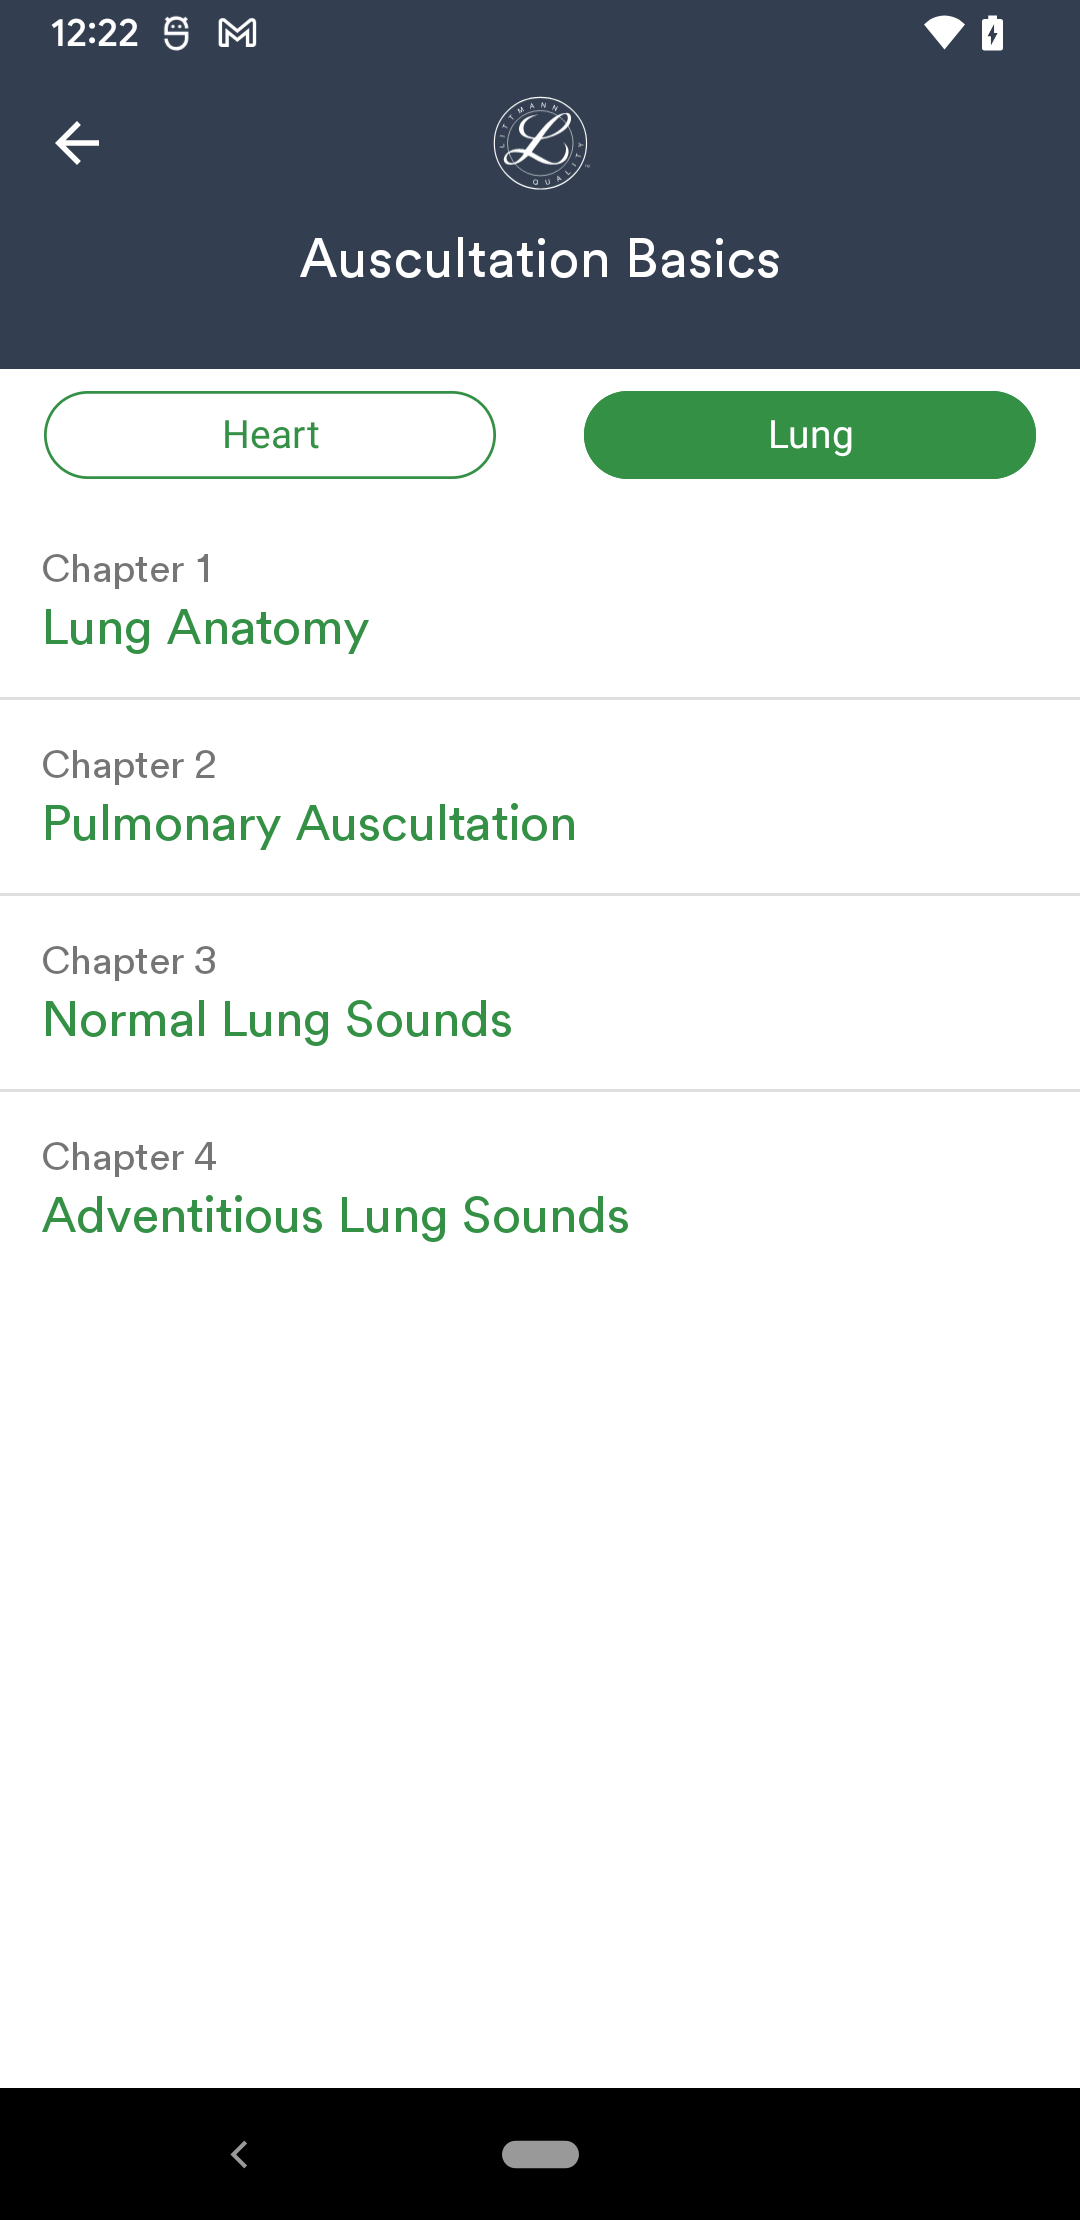Open the Normal Lung Sounds chapter
Screen dimensions: 1080x2220
click(x=540, y=993)
